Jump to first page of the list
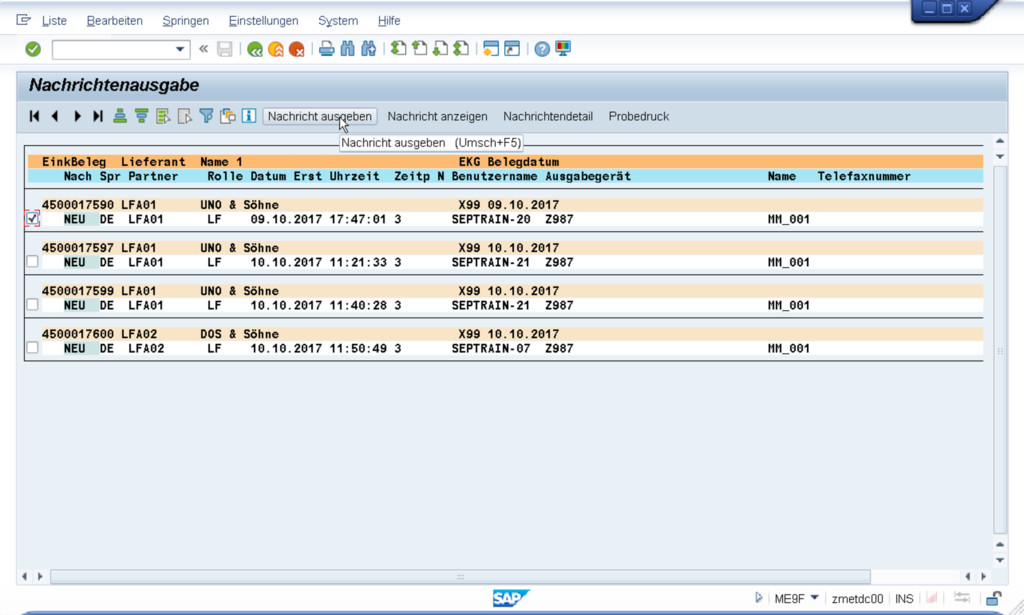Image resolution: width=1024 pixels, height=615 pixels. click(35, 116)
